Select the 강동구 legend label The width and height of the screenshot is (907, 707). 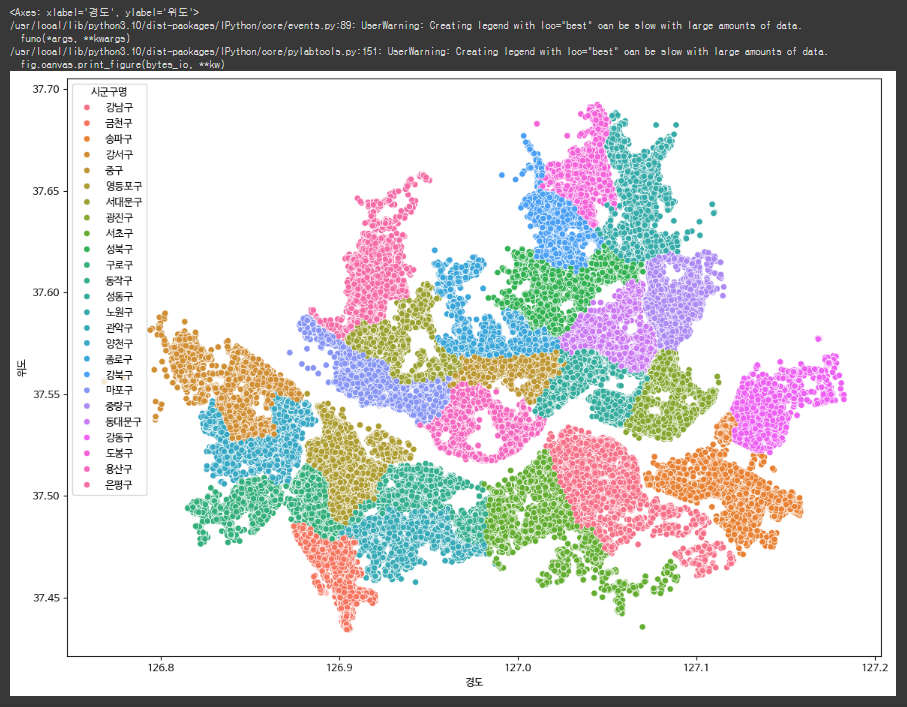click(119, 437)
